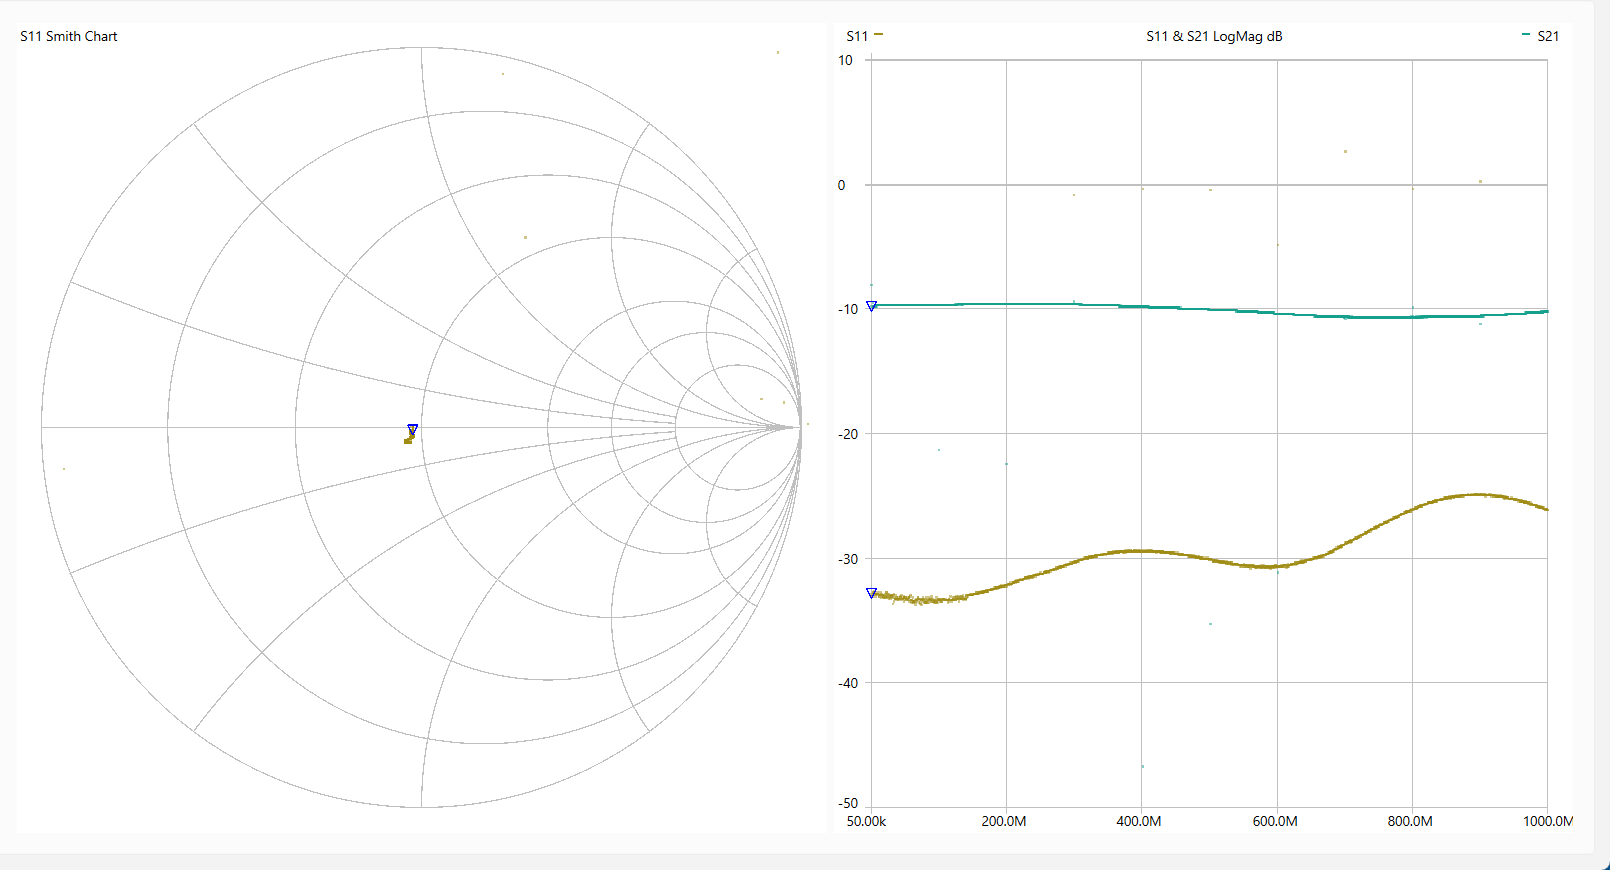Select the S21 legend label
The height and width of the screenshot is (870, 1610).
tap(1547, 36)
